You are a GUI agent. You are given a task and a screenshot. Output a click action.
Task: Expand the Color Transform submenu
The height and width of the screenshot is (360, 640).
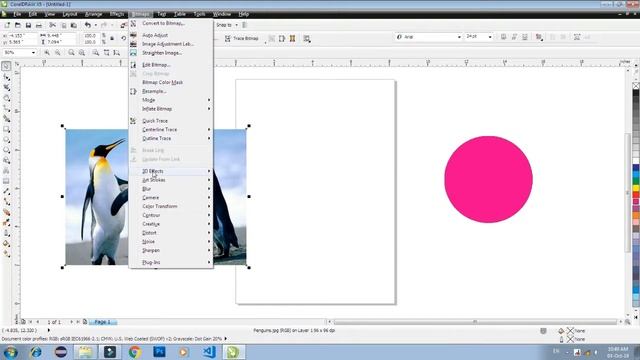[x=171, y=207]
